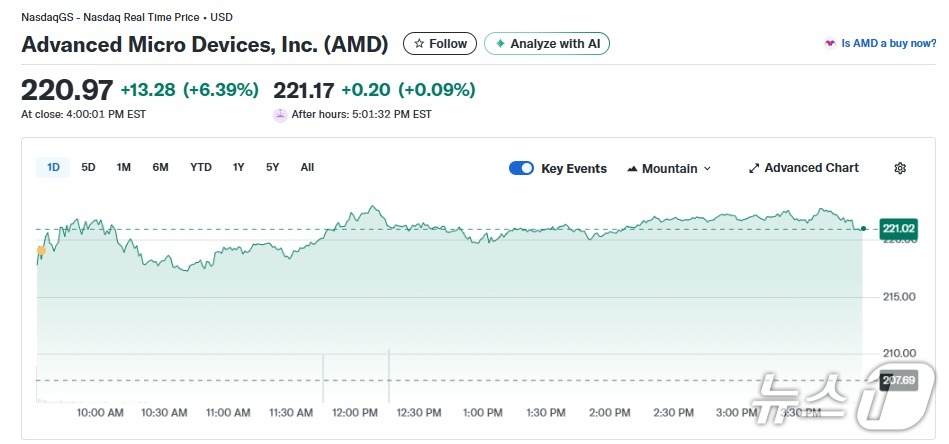Image resolution: width=949 pixels, height=444 pixels.
Task: Select the 1D time range tab
Action: click(x=52, y=167)
